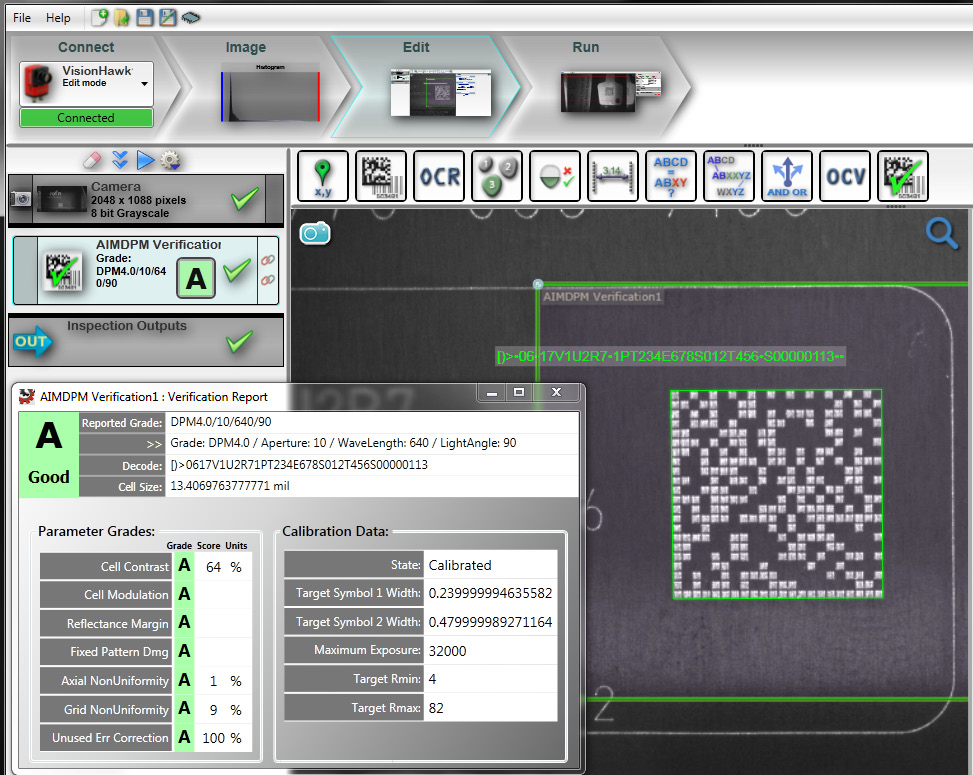Click the ROI corner handle near AIMDPM Verification1 label
The width and height of the screenshot is (973, 775).
(538, 284)
